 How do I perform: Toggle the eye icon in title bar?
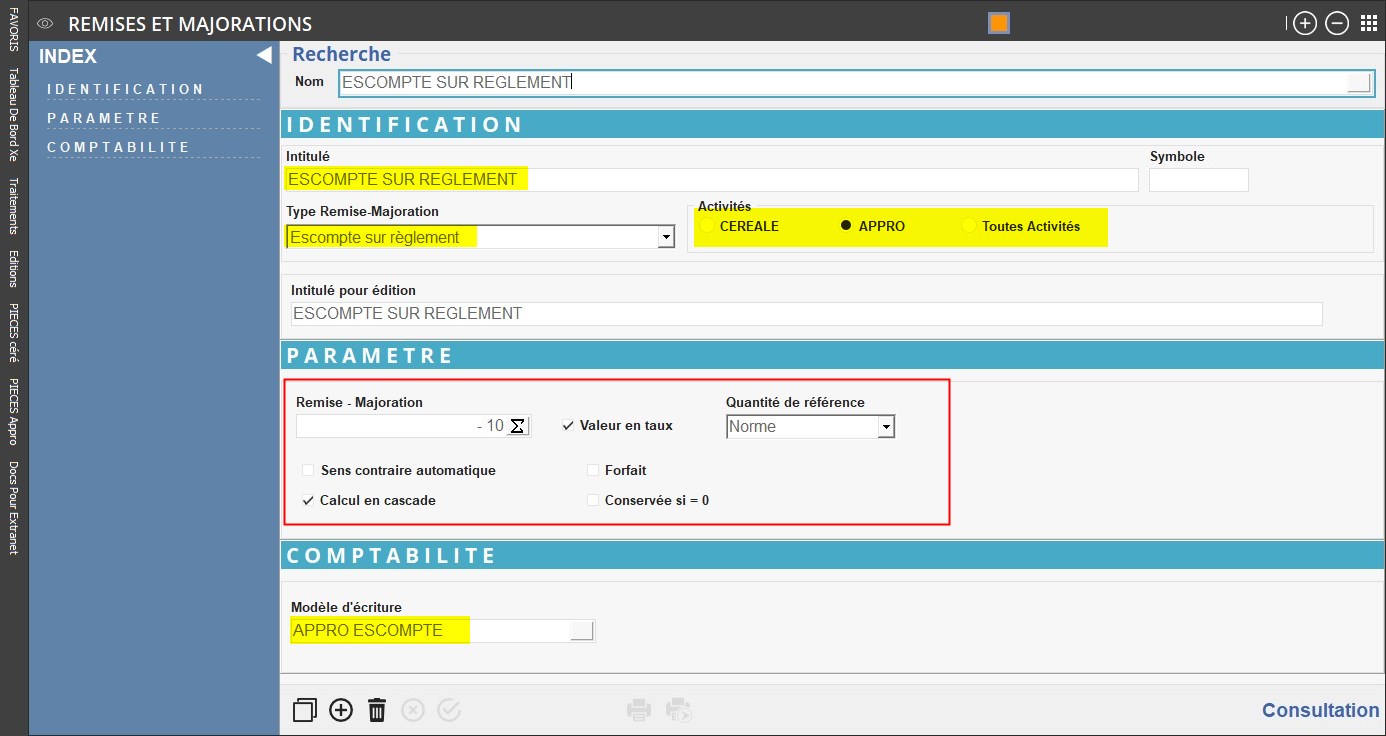(x=45, y=24)
